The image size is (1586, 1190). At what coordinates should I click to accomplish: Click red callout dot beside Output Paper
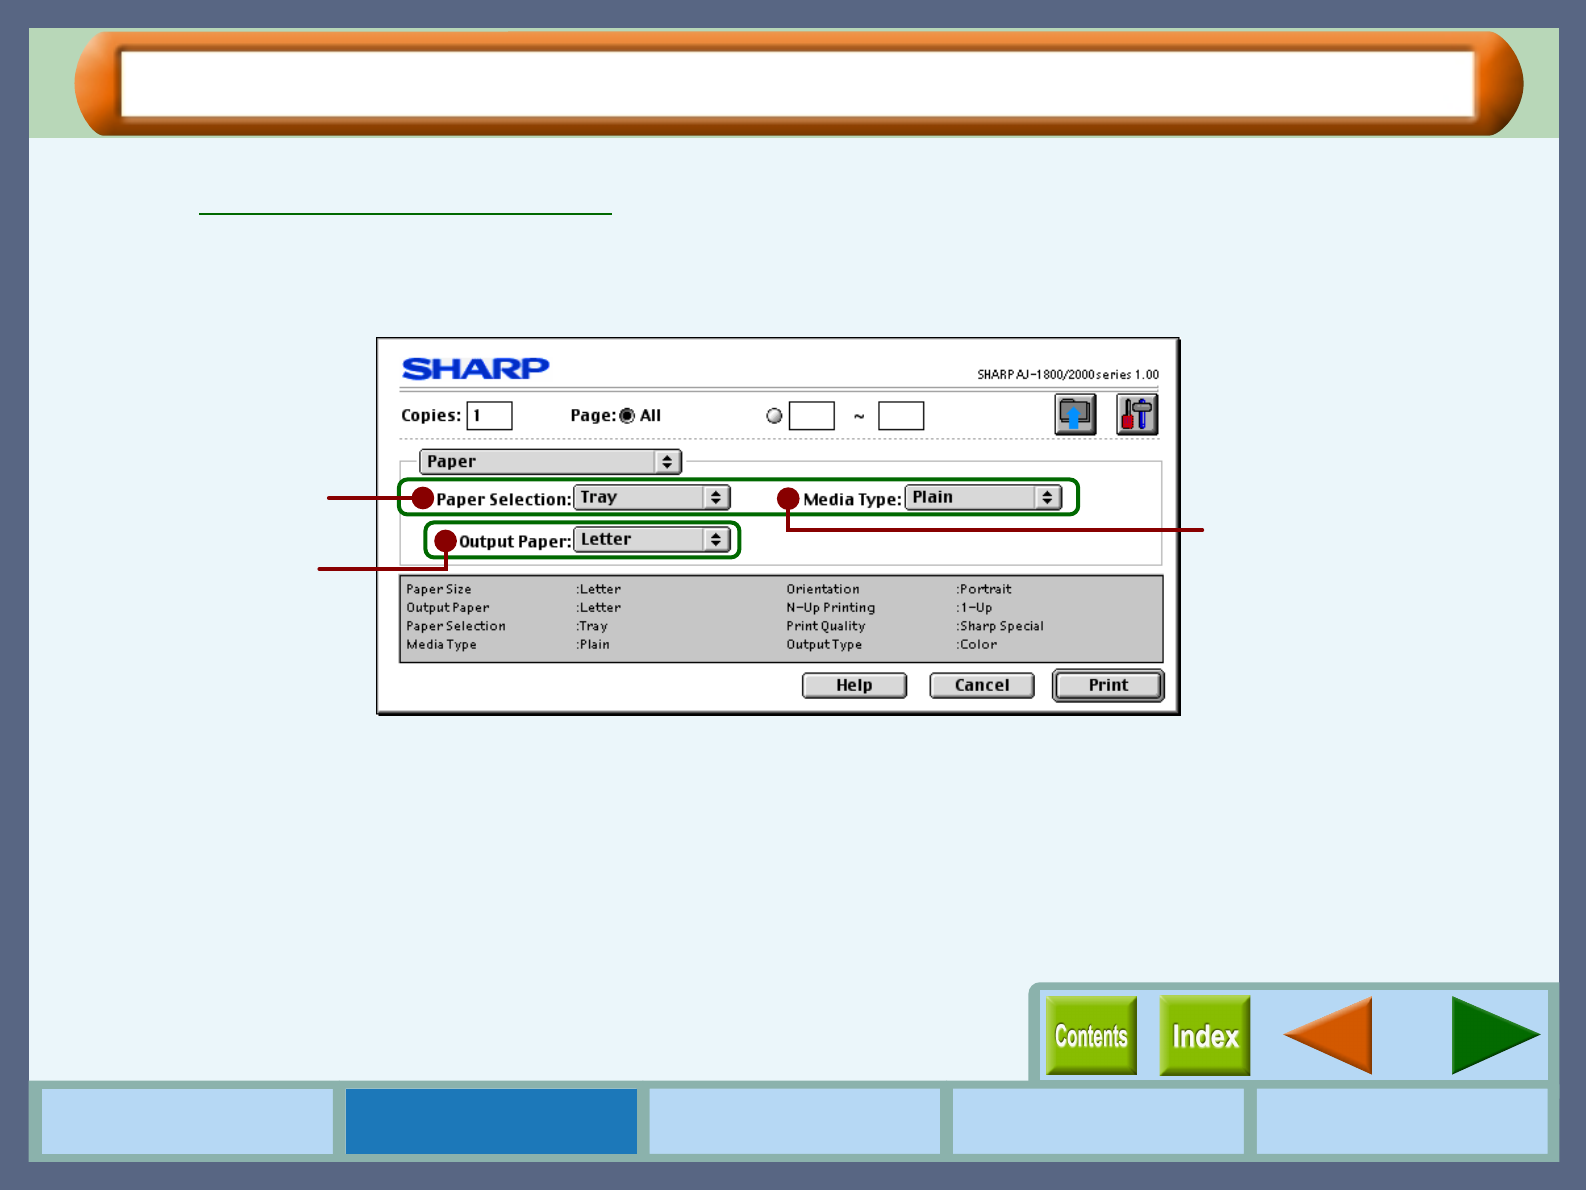click(x=446, y=541)
